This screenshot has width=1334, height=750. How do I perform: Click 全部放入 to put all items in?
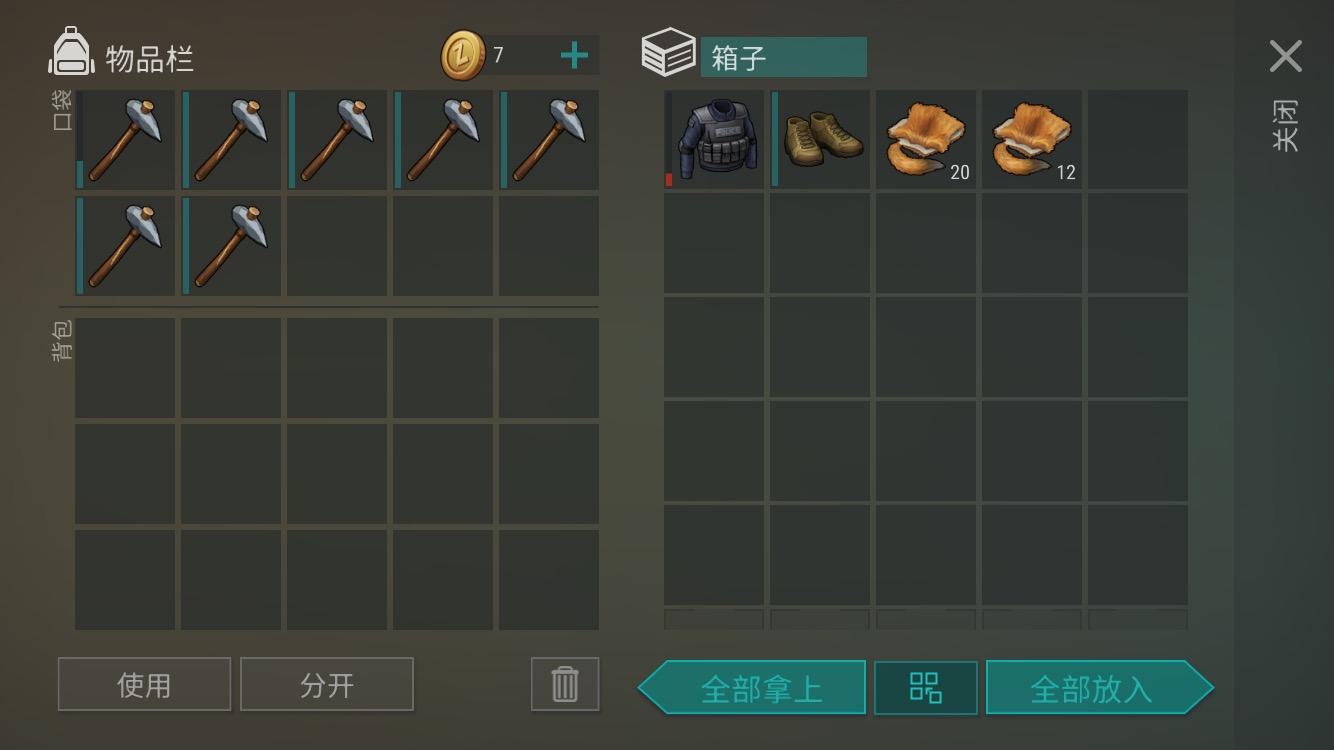1099,688
